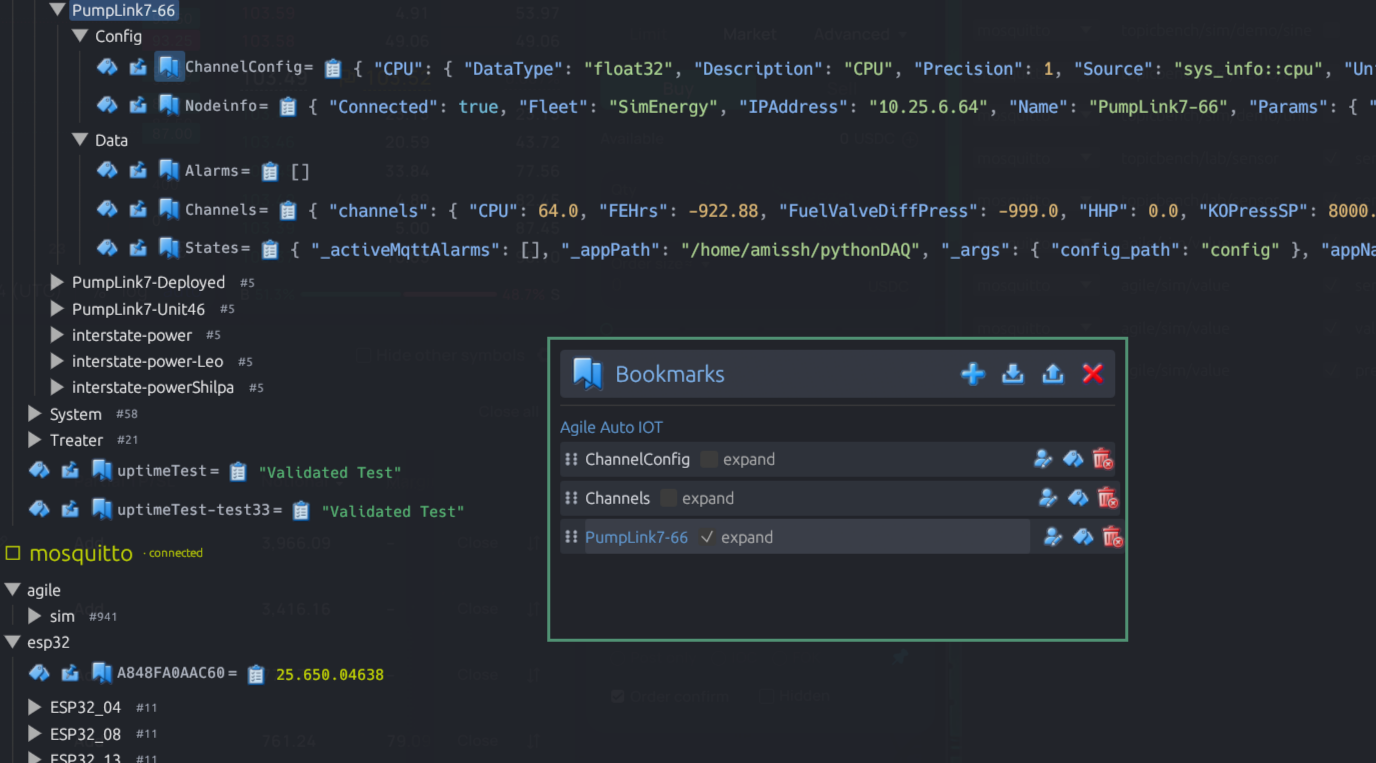Viewport: 1376px width, 763px height.
Task: Click the Bookmarks panel title
Action: (x=670, y=374)
